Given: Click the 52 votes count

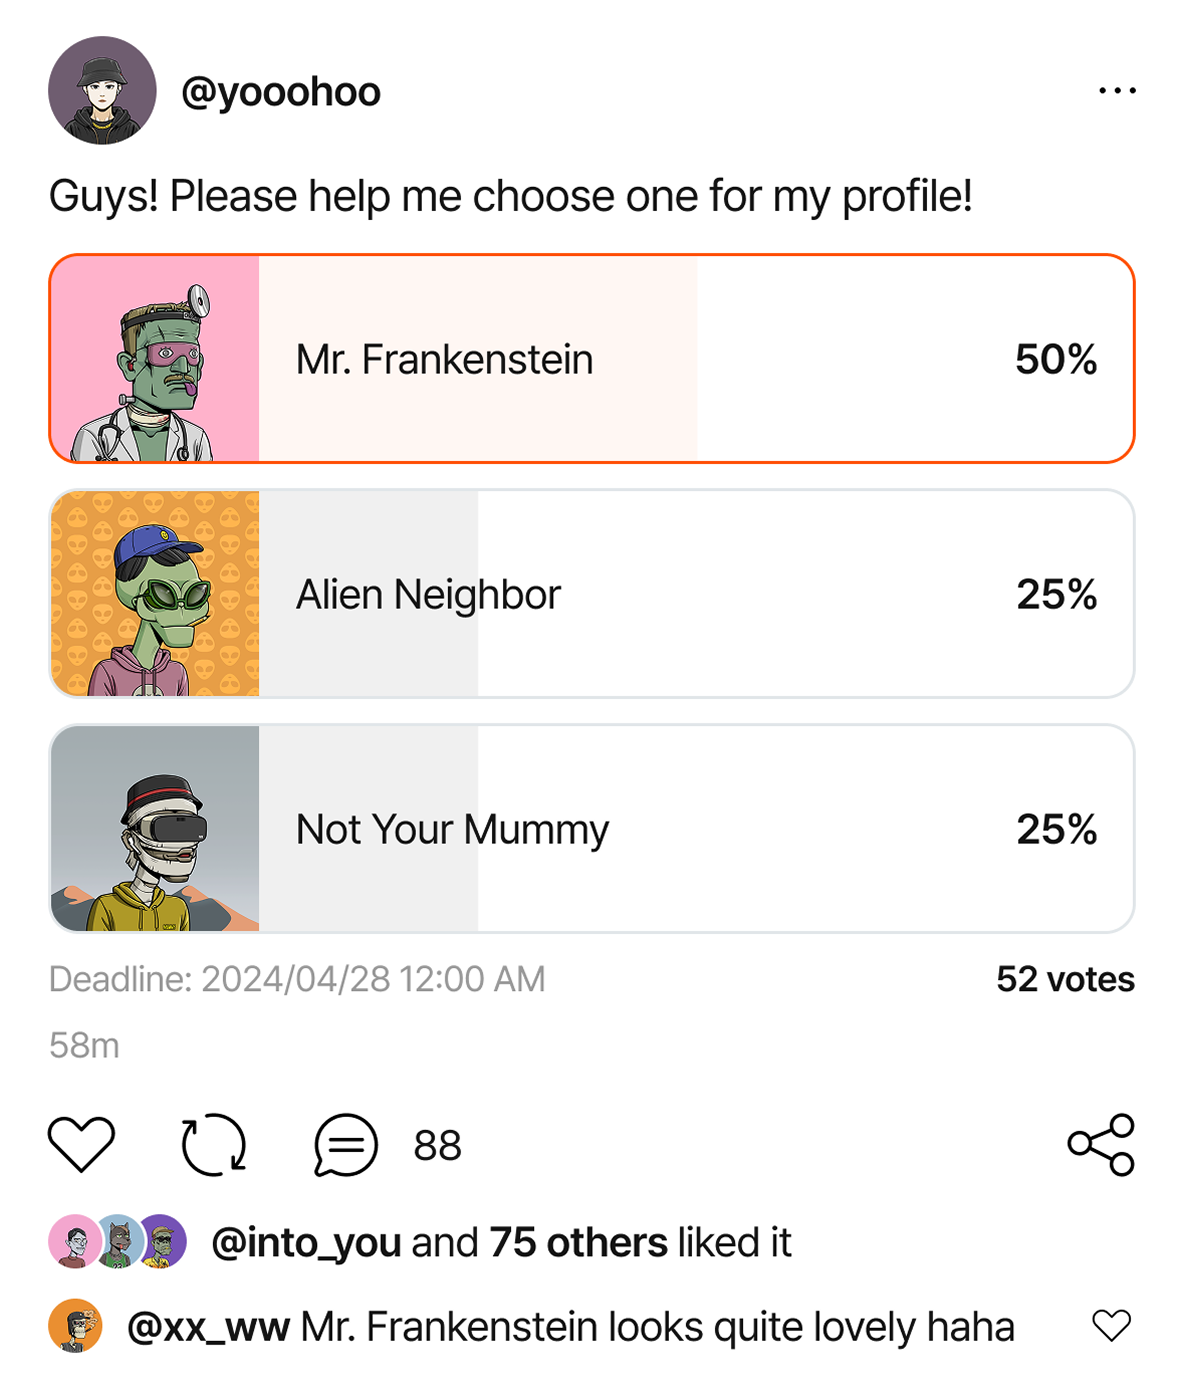Looking at the screenshot, I should pyautogui.click(x=1065, y=979).
